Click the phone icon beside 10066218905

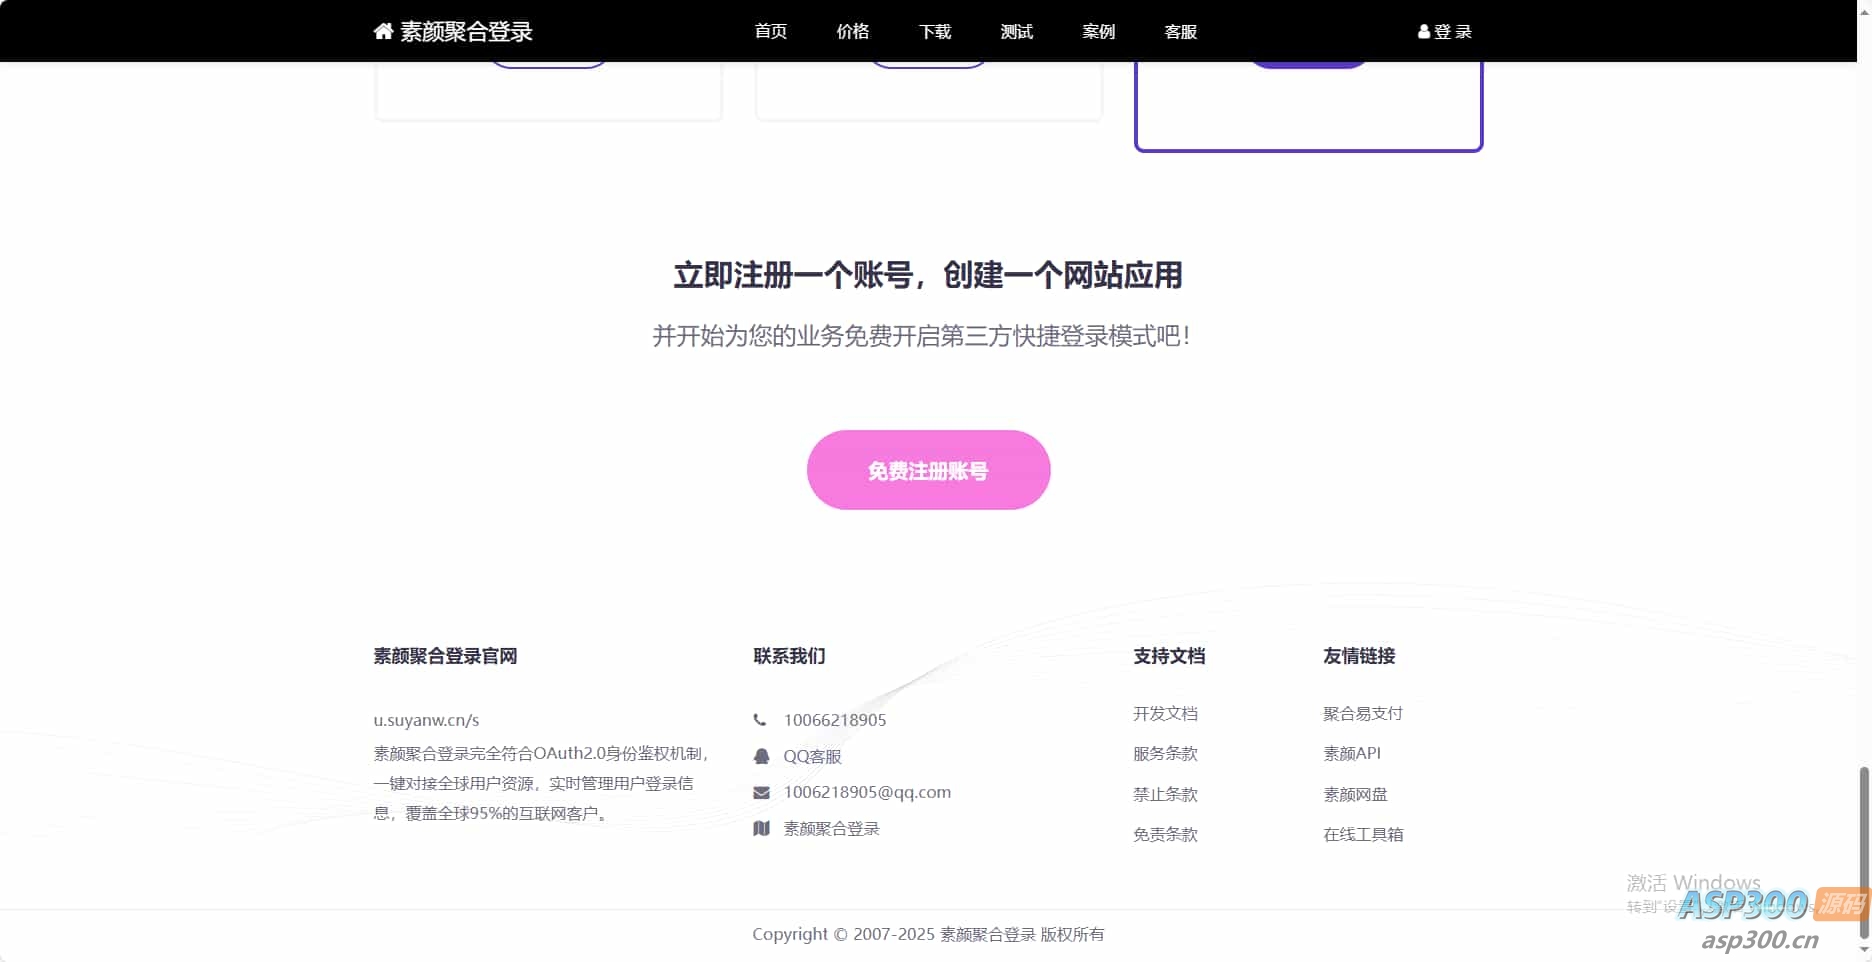[x=761, y=719]
